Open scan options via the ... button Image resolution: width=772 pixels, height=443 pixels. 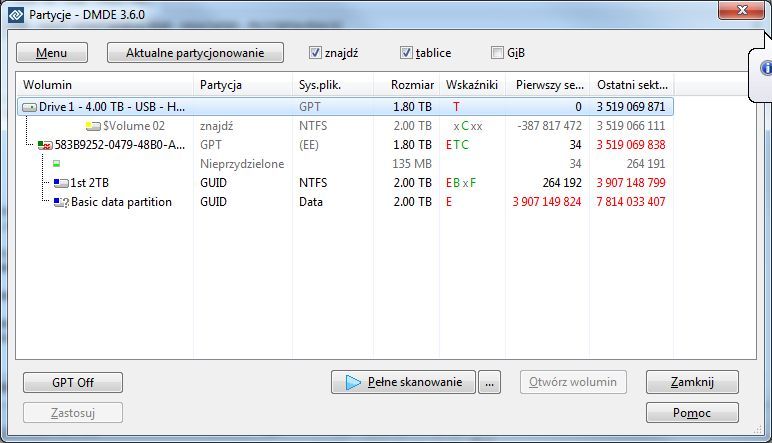click(489, 382)
